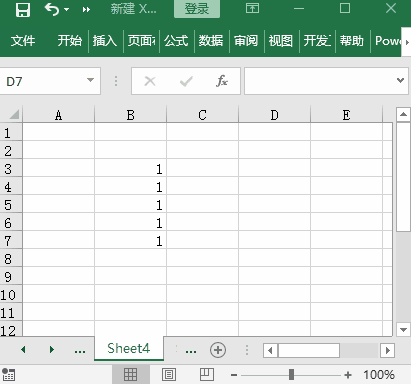Switch to Page Break Preview
Viewport: 411px width, 384px height.
click(207, 374)
